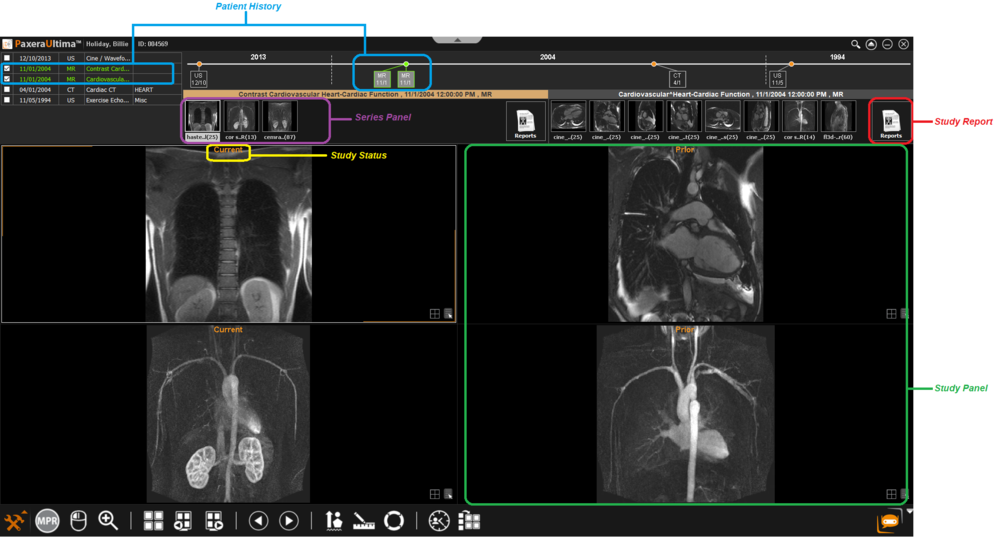This screenshot has width=1000, height=537.
Task: Open the tools wrench and hammer menu
Action: click(x=16, y=521)
